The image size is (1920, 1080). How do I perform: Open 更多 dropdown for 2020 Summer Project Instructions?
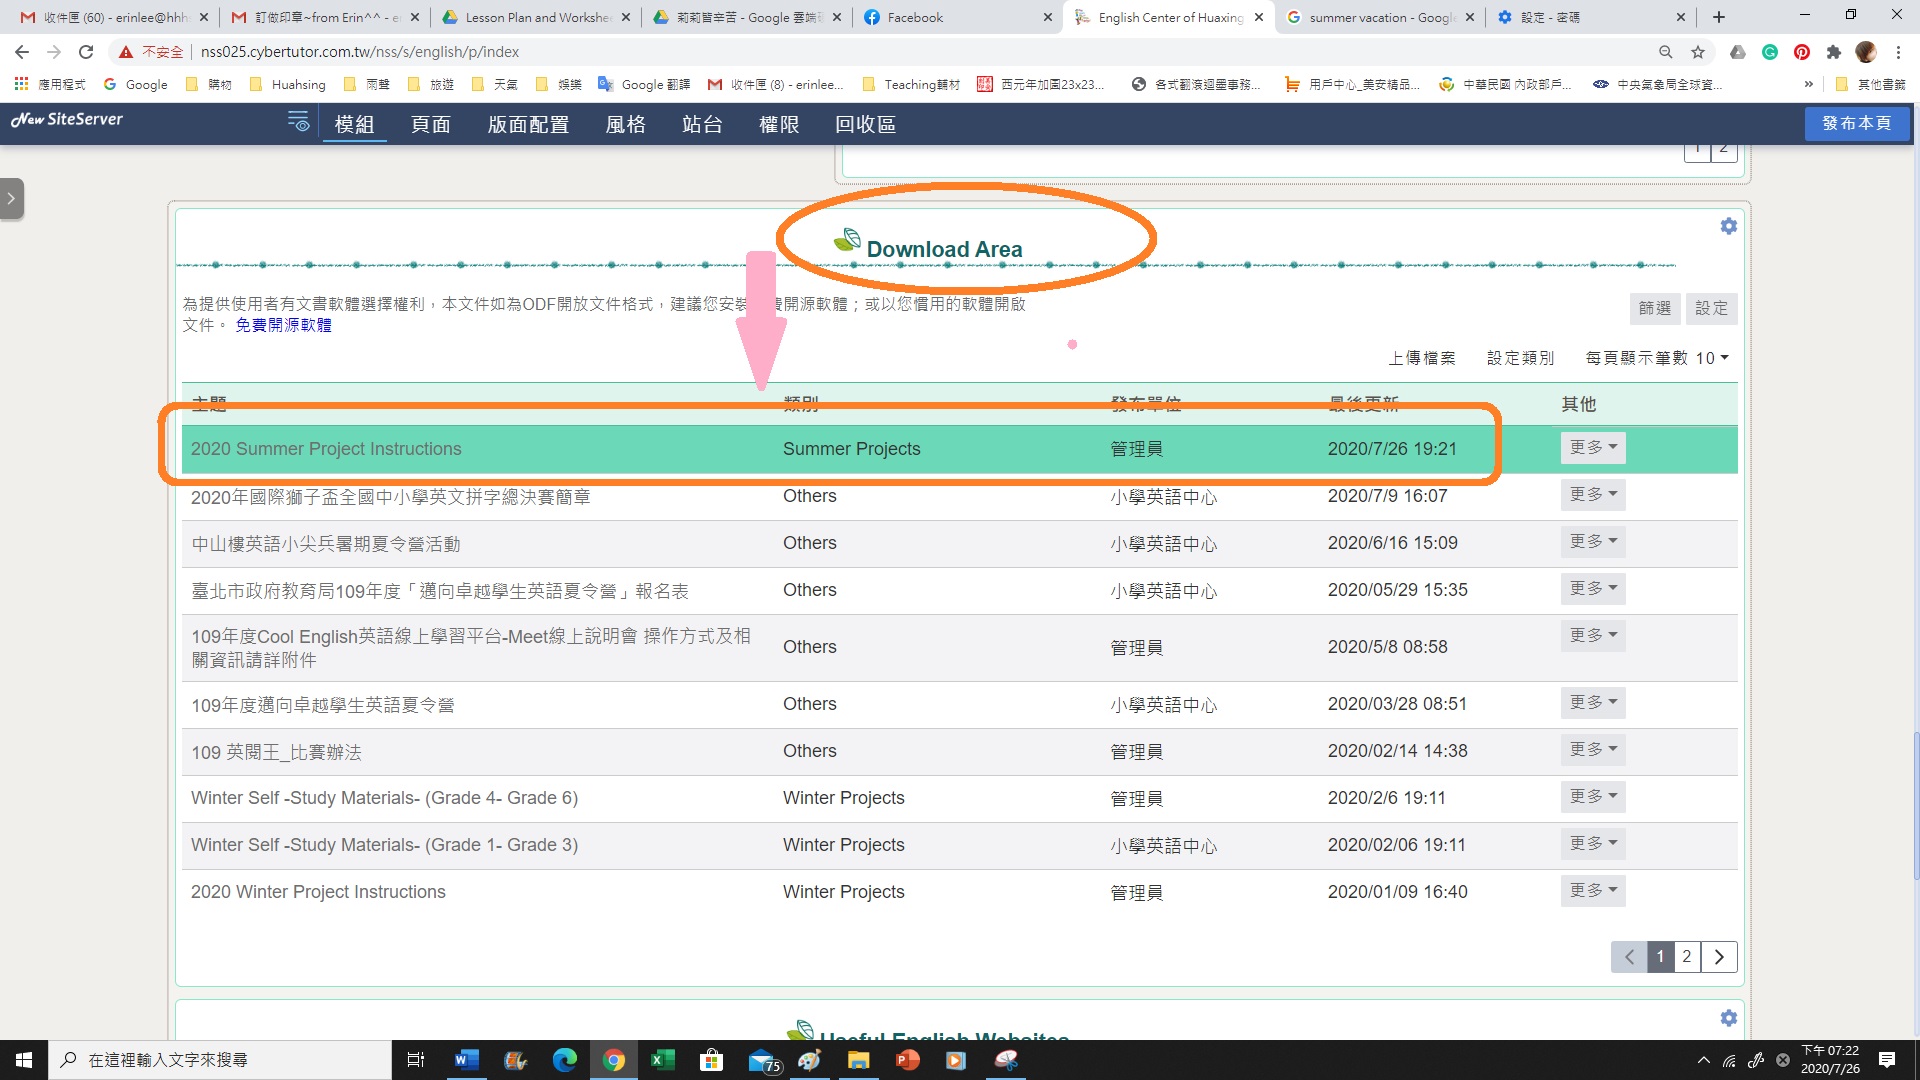point(1592,448)
